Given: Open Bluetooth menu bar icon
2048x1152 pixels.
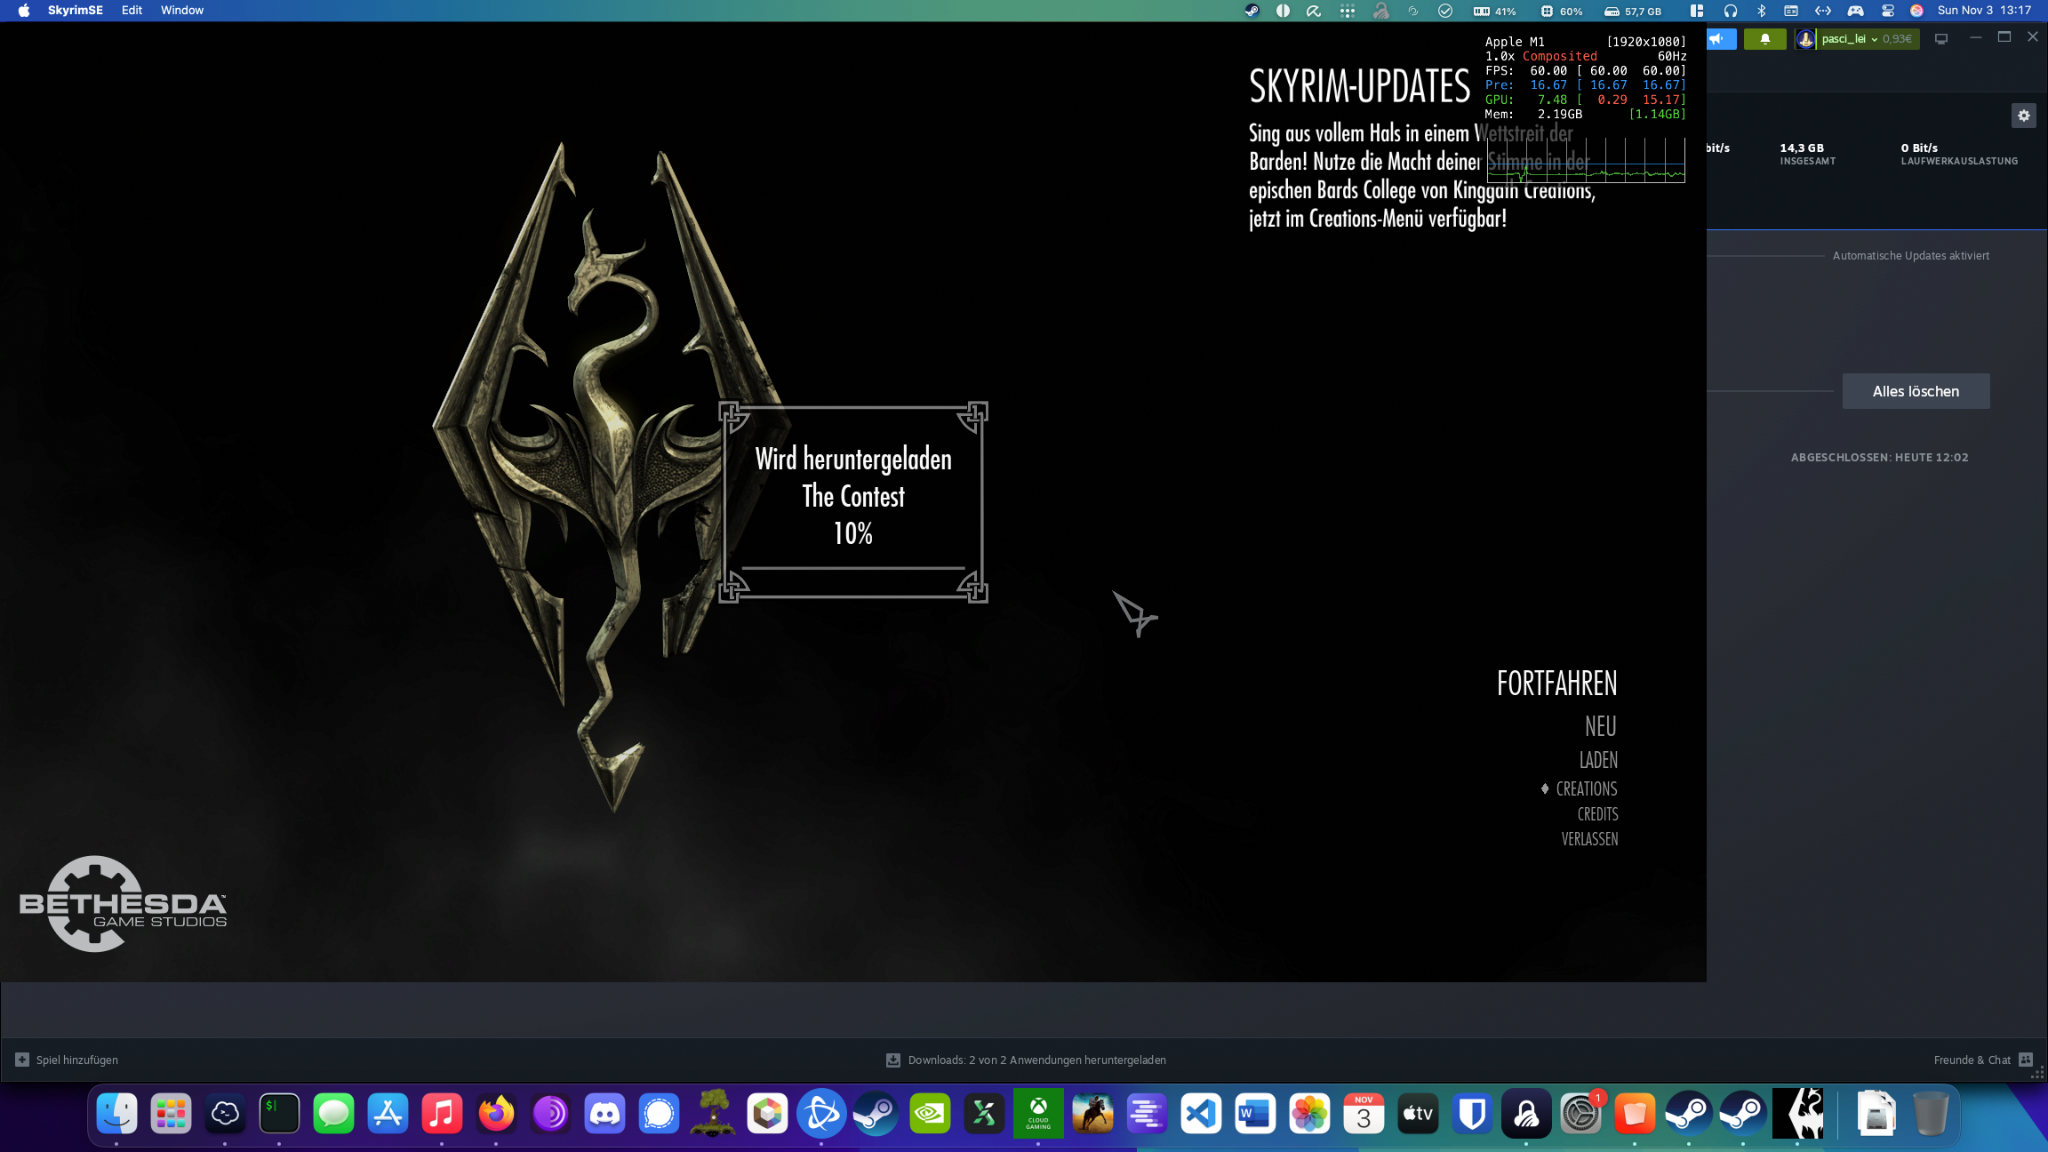Looking at the screenshot, I should 1761,11.
